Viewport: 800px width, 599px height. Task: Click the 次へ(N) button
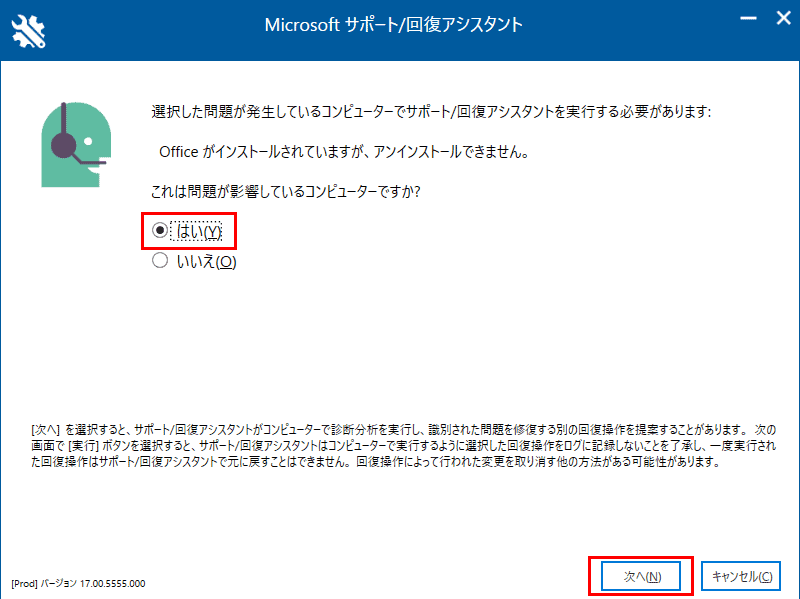[x=640, y=577]
